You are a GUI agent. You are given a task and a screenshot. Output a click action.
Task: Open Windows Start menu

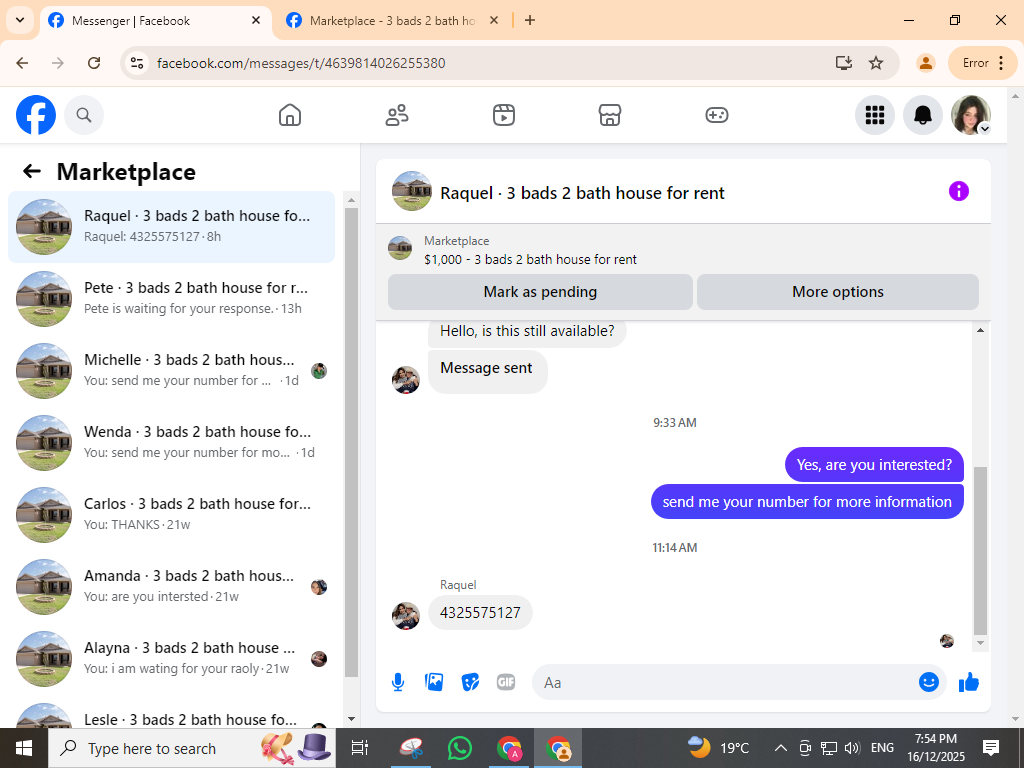24,748
